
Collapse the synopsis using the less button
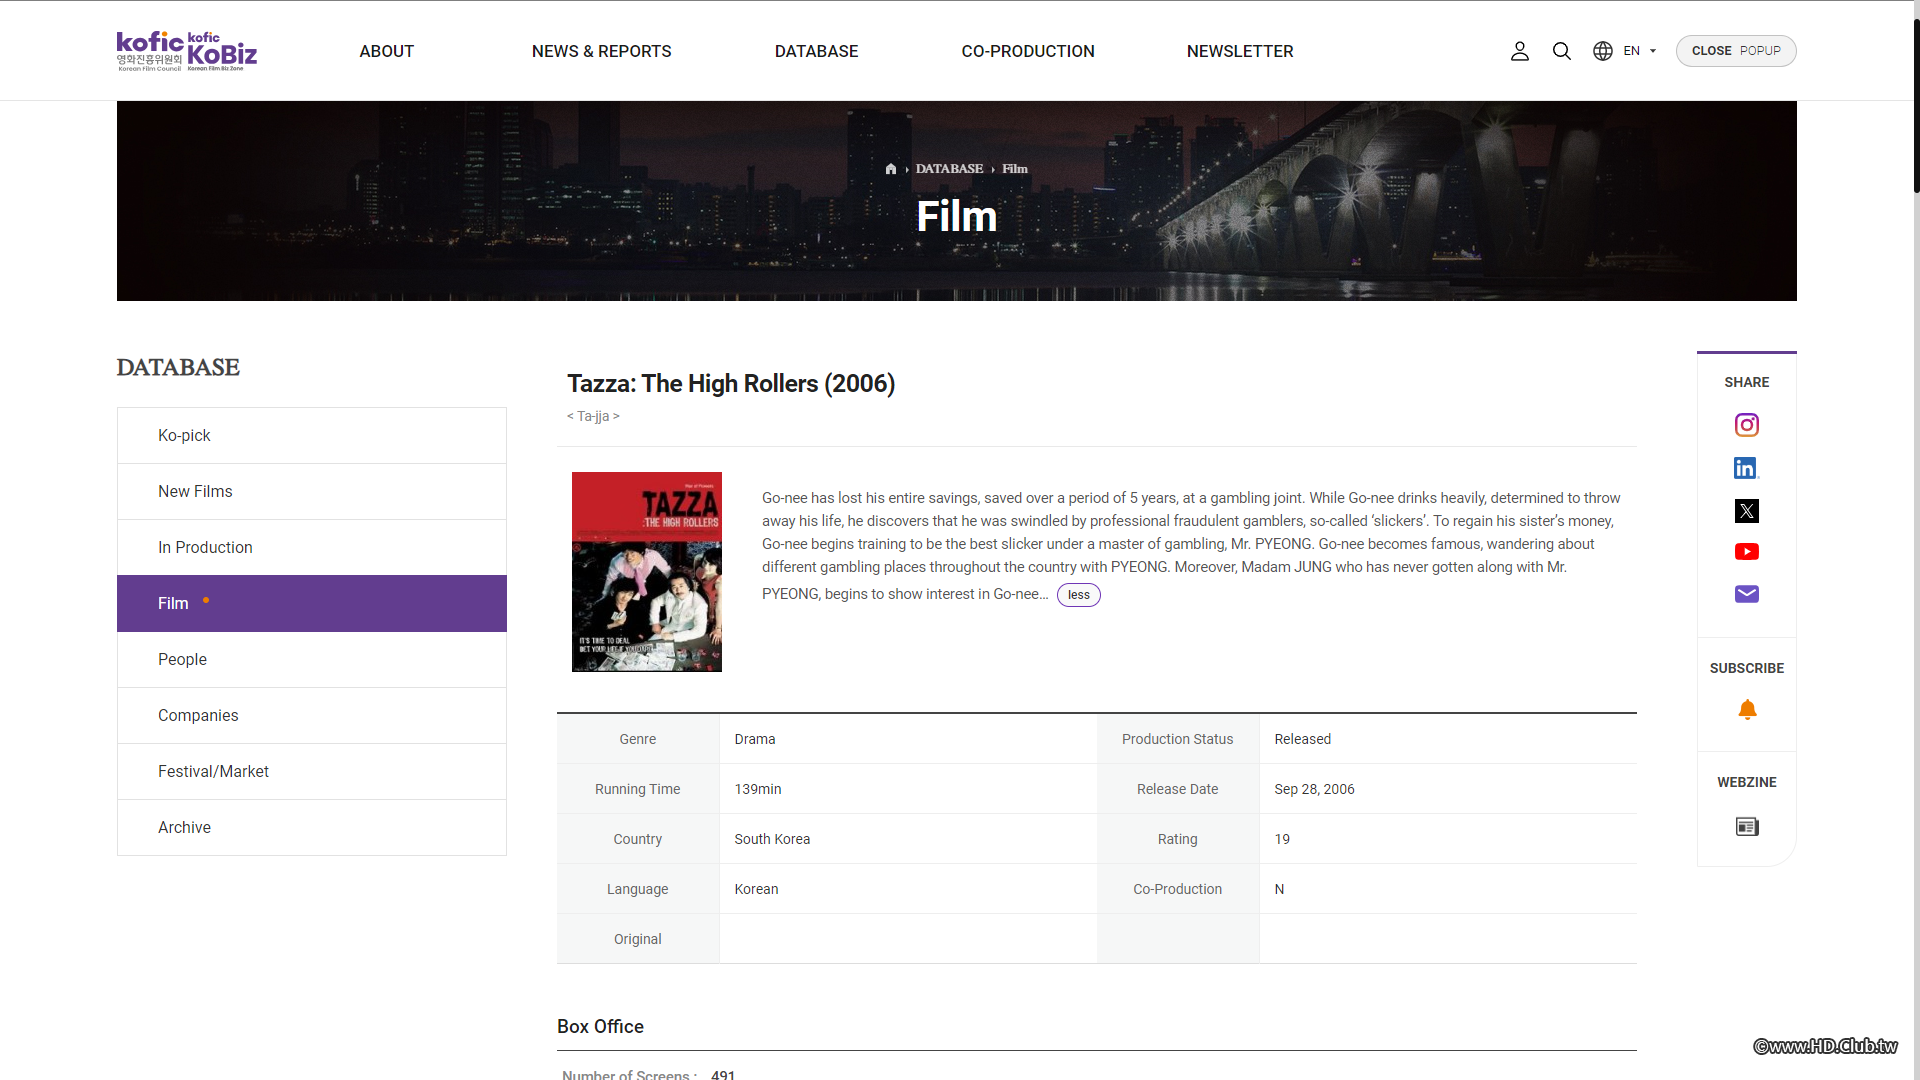coord(1078,594)
